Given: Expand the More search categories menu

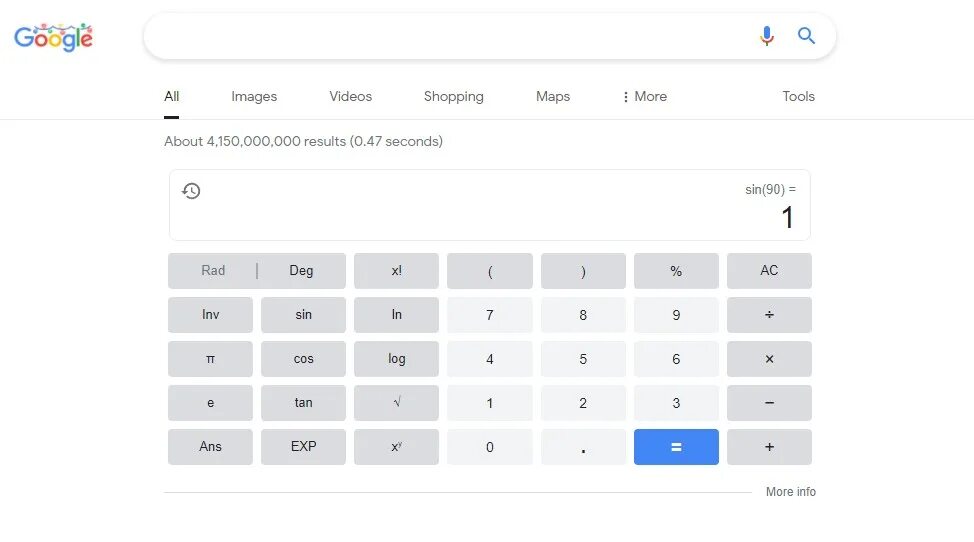Looking at the screenshot, I should [x=644, y=97].
